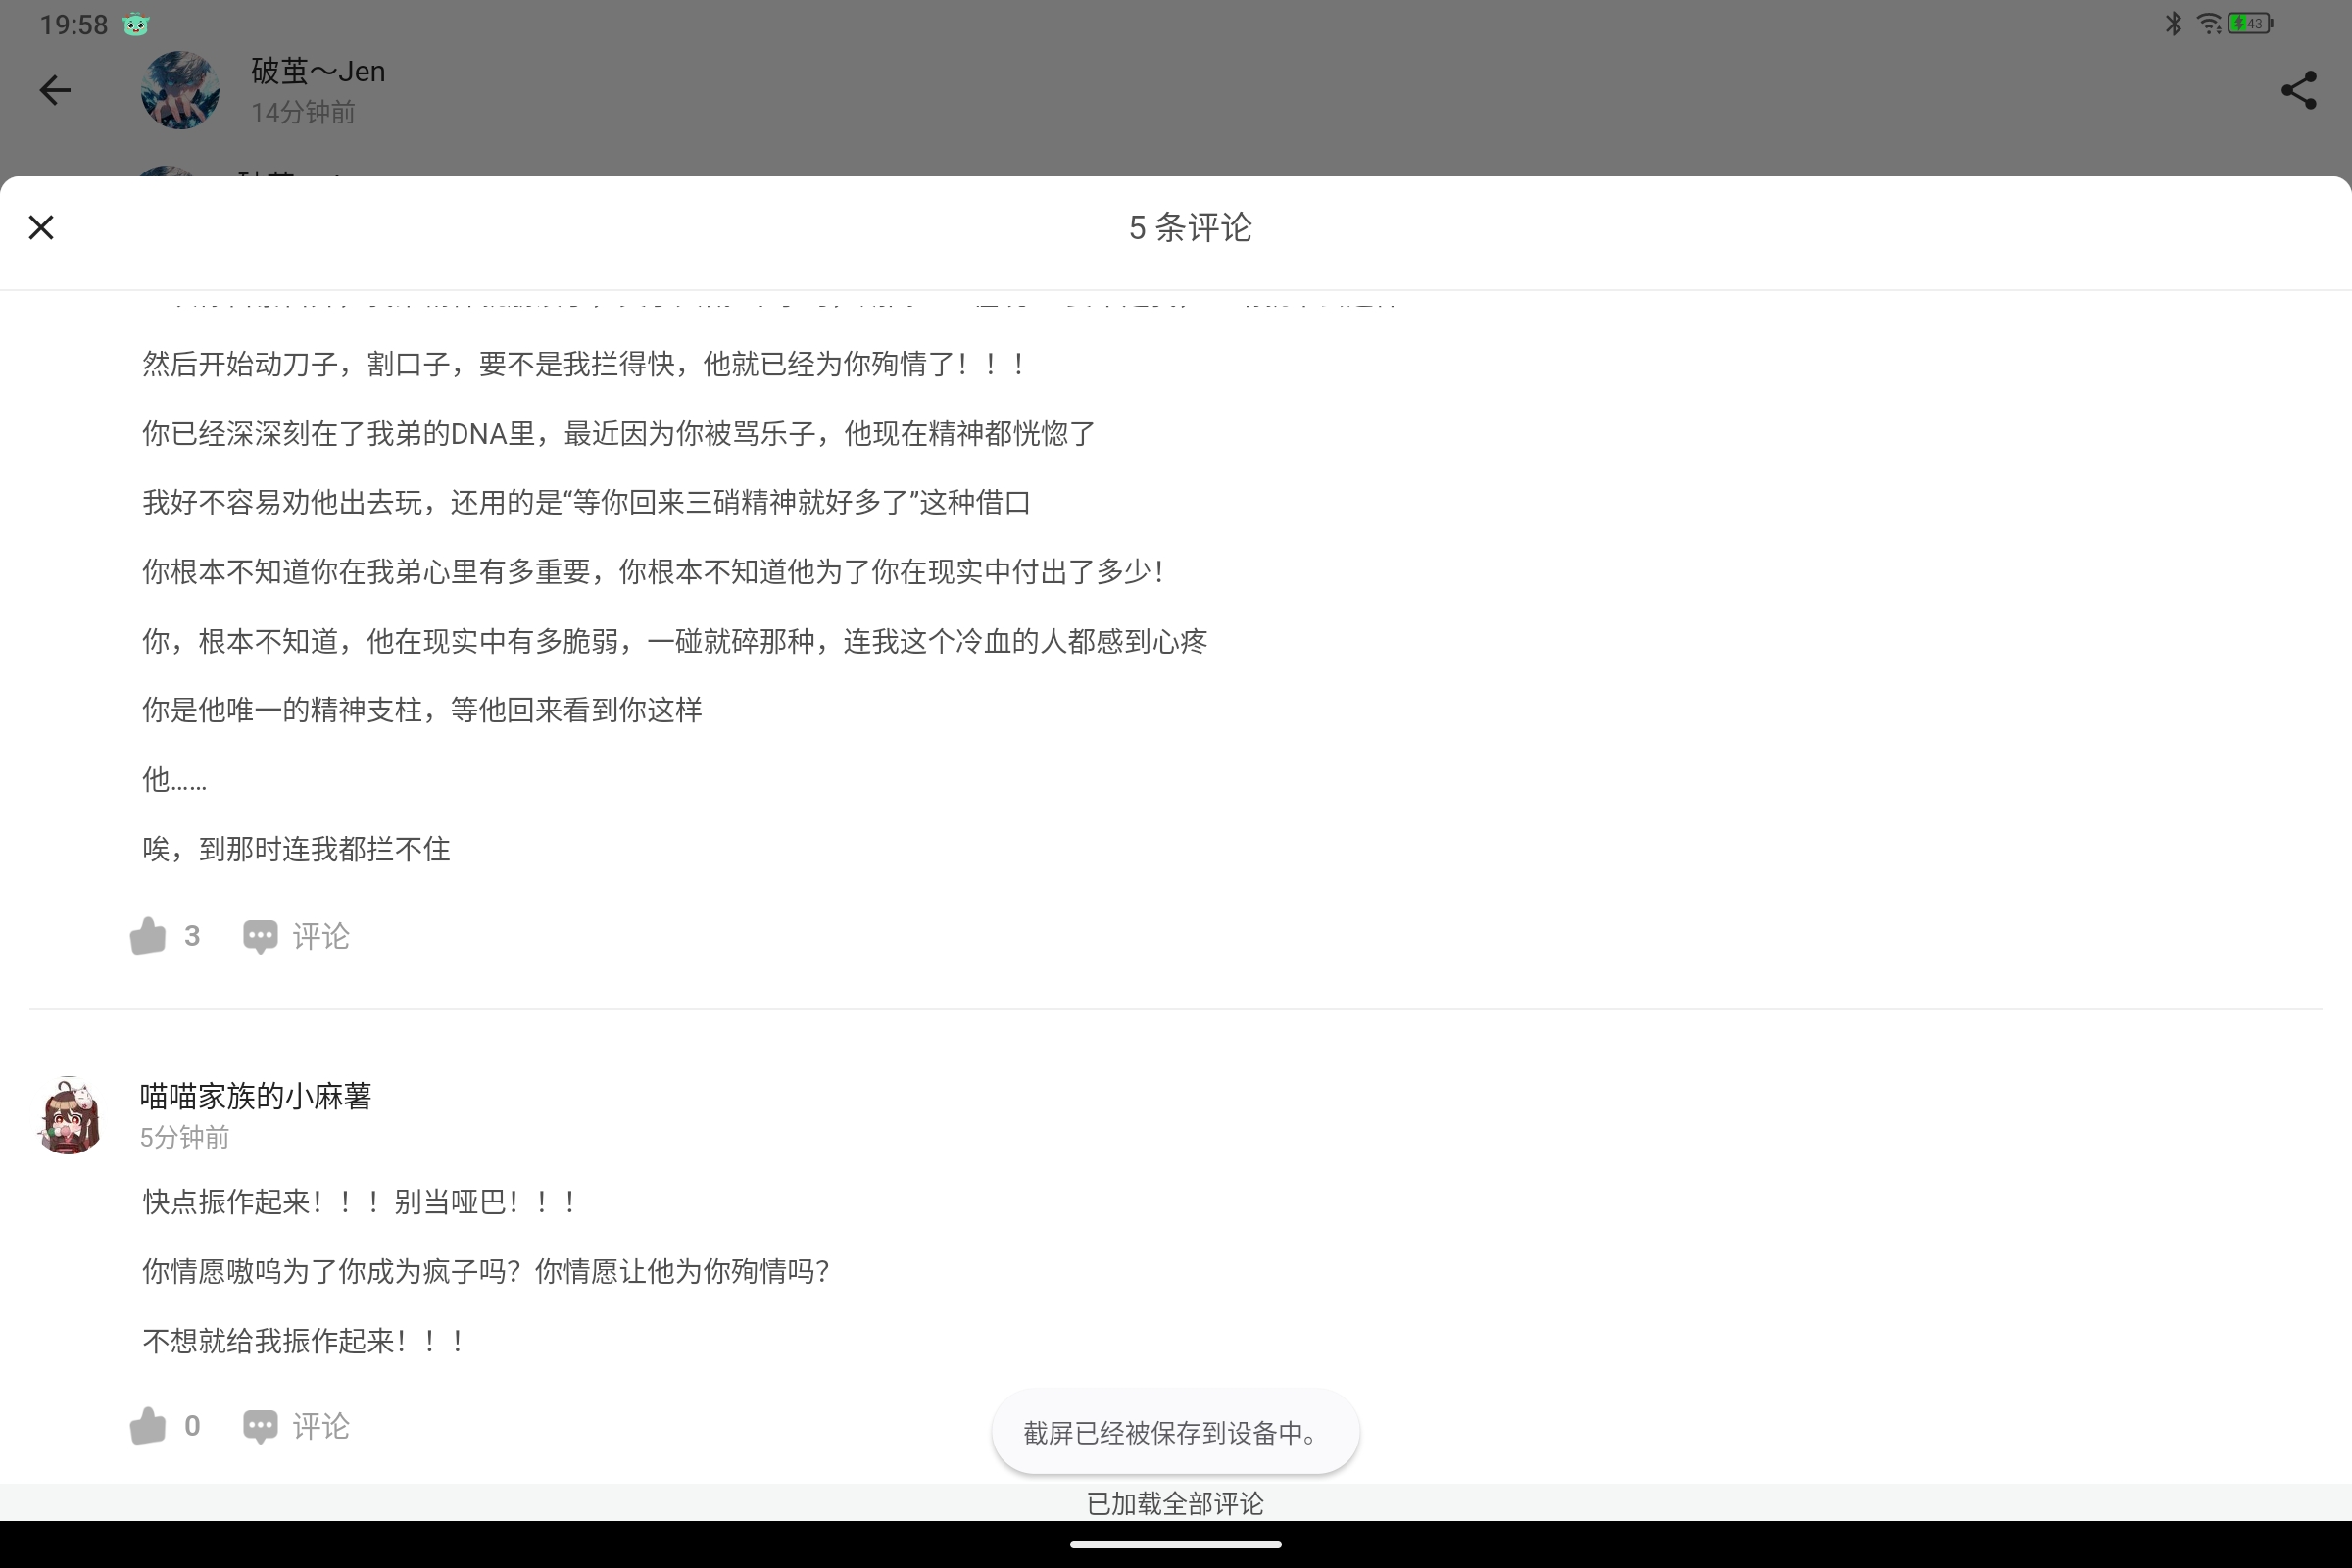Tap the 截屏已经被保存到设备中 toast
This screenshot has height=1568, width=2352.
(x=1175, y=1432)
